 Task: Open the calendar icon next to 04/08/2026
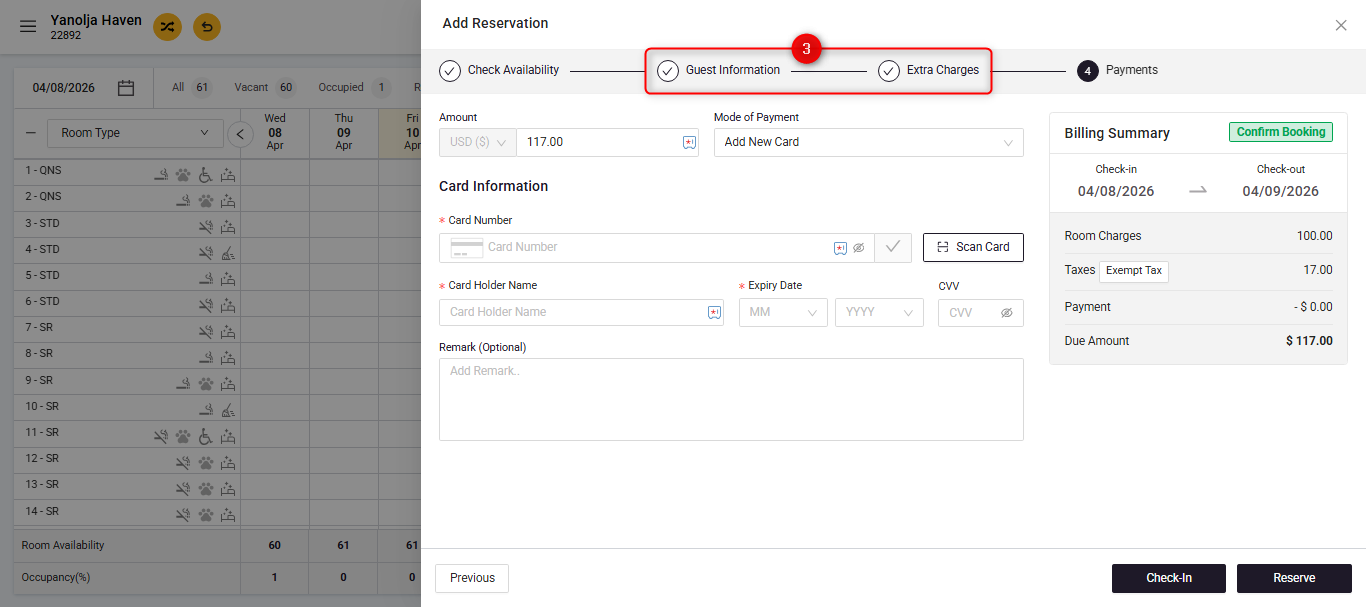tap(126, 88)
